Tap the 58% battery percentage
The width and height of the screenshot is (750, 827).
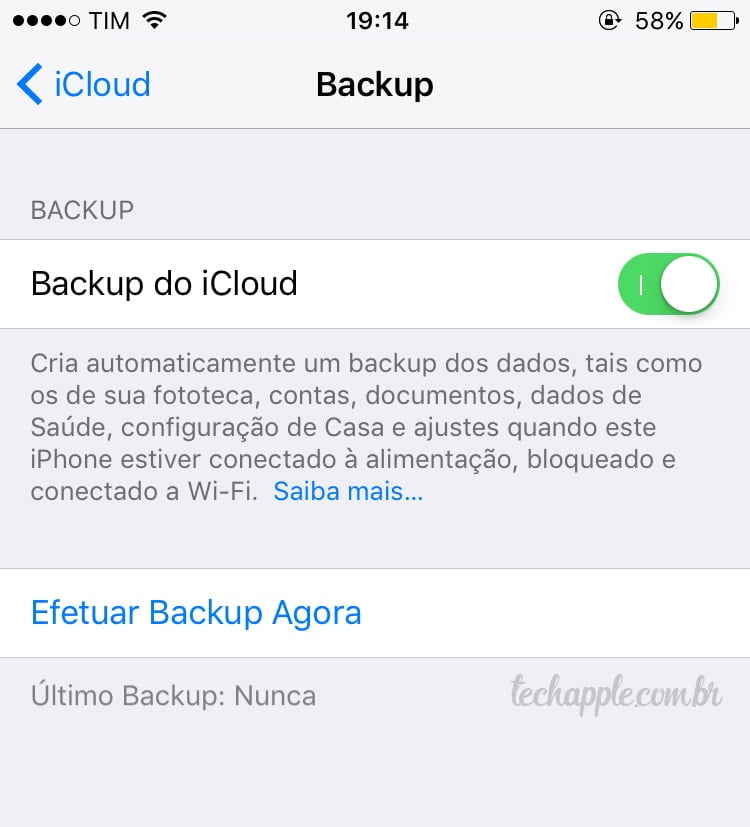tap(659, 21)
